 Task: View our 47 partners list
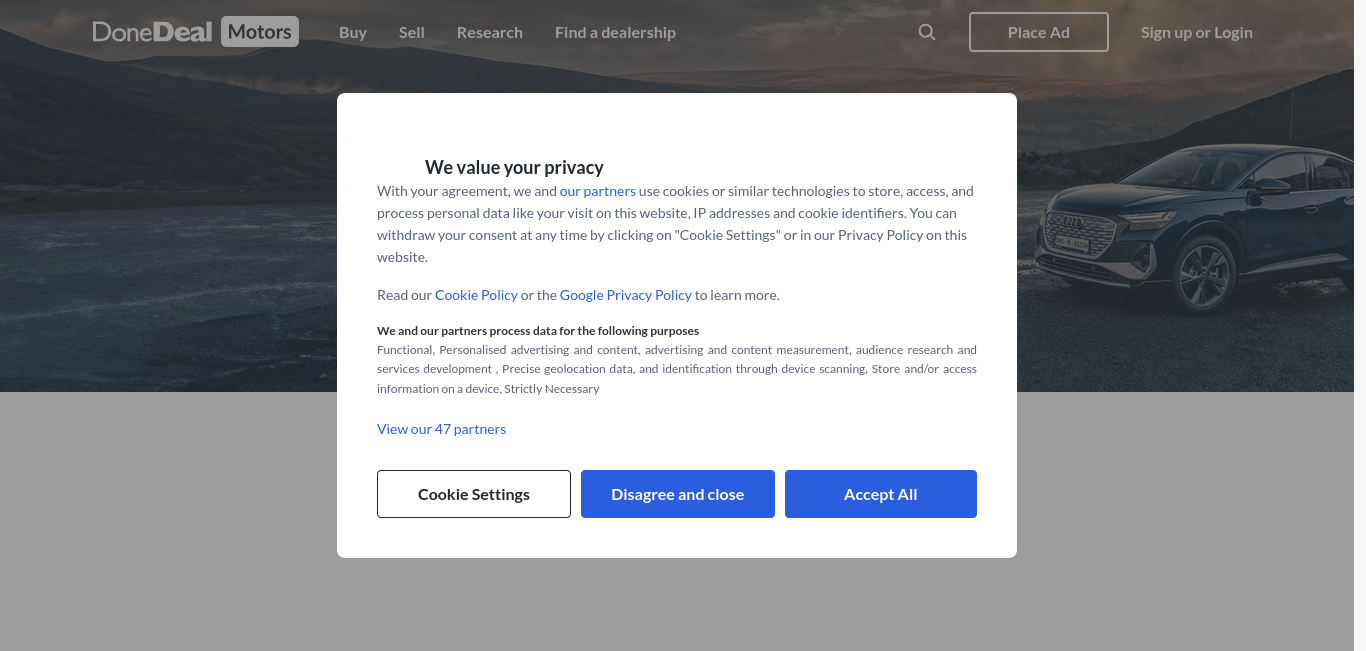pyautogui.click(x=442, y=429)
